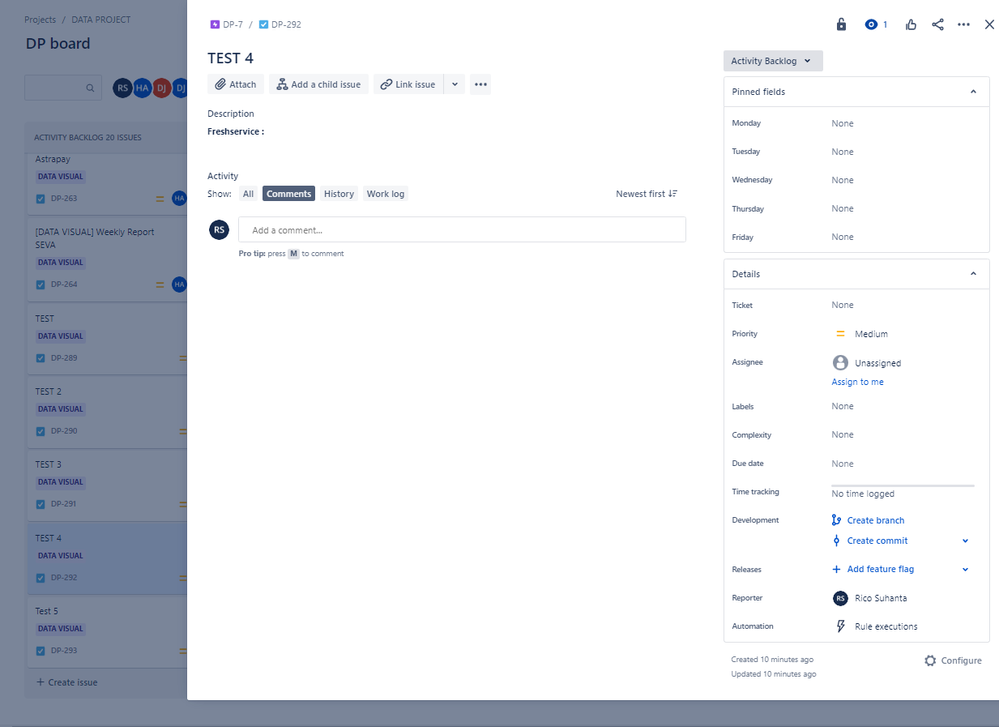Click Assign to me link
This screenshot has height=727, width=999.
[x=857, y=382]
